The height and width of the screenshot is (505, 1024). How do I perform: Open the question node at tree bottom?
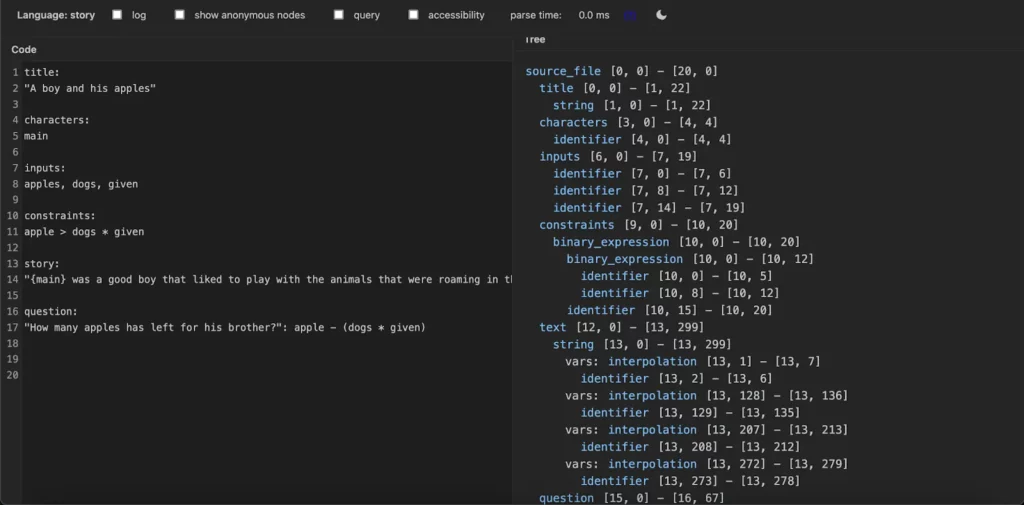(566, 498)
